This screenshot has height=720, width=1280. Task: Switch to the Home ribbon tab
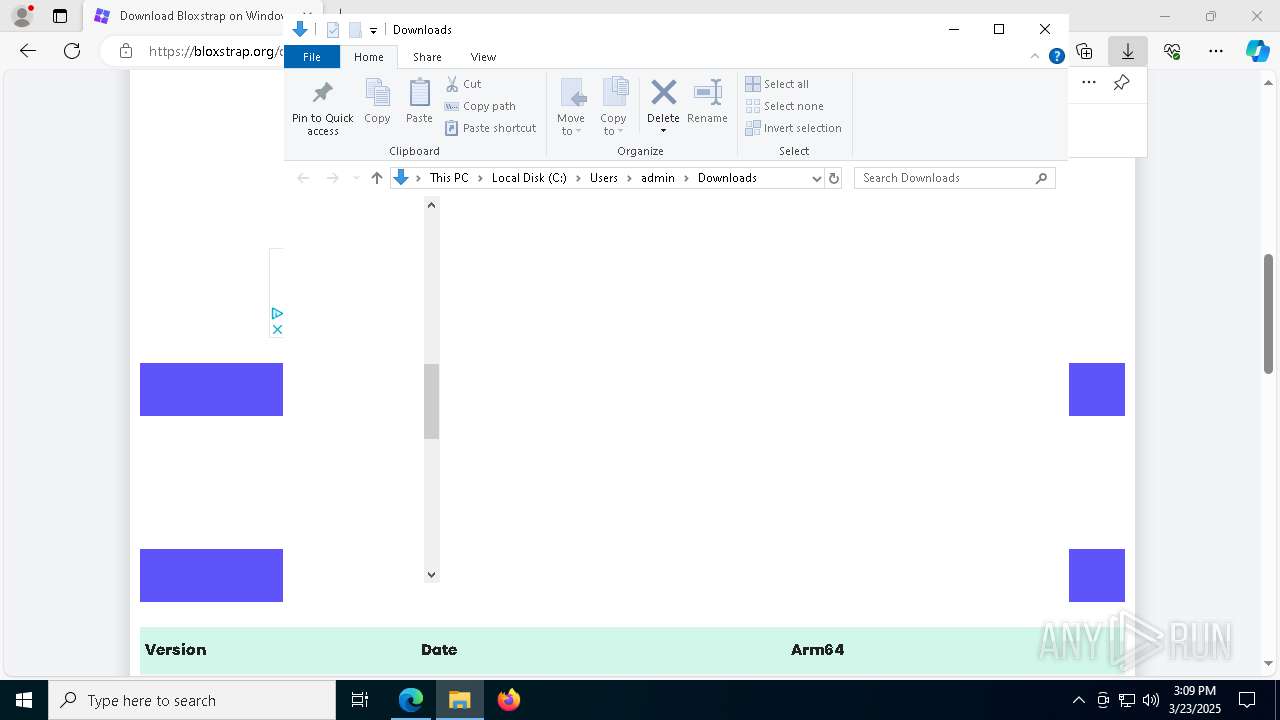click(368, 57)
